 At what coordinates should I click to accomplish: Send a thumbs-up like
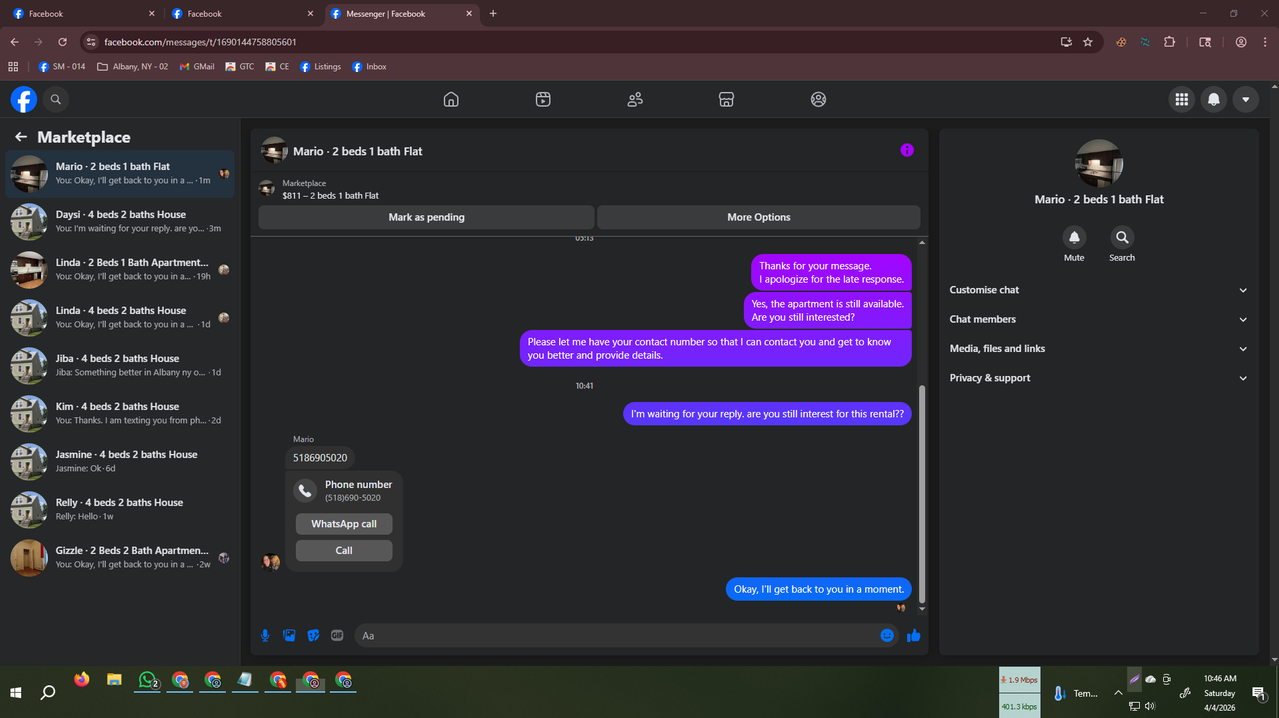click(913, 635)
